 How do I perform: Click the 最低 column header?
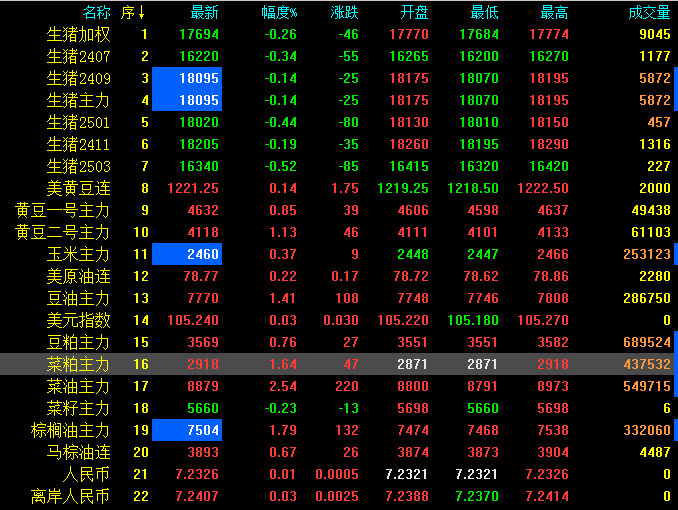(x=484, y=13)
